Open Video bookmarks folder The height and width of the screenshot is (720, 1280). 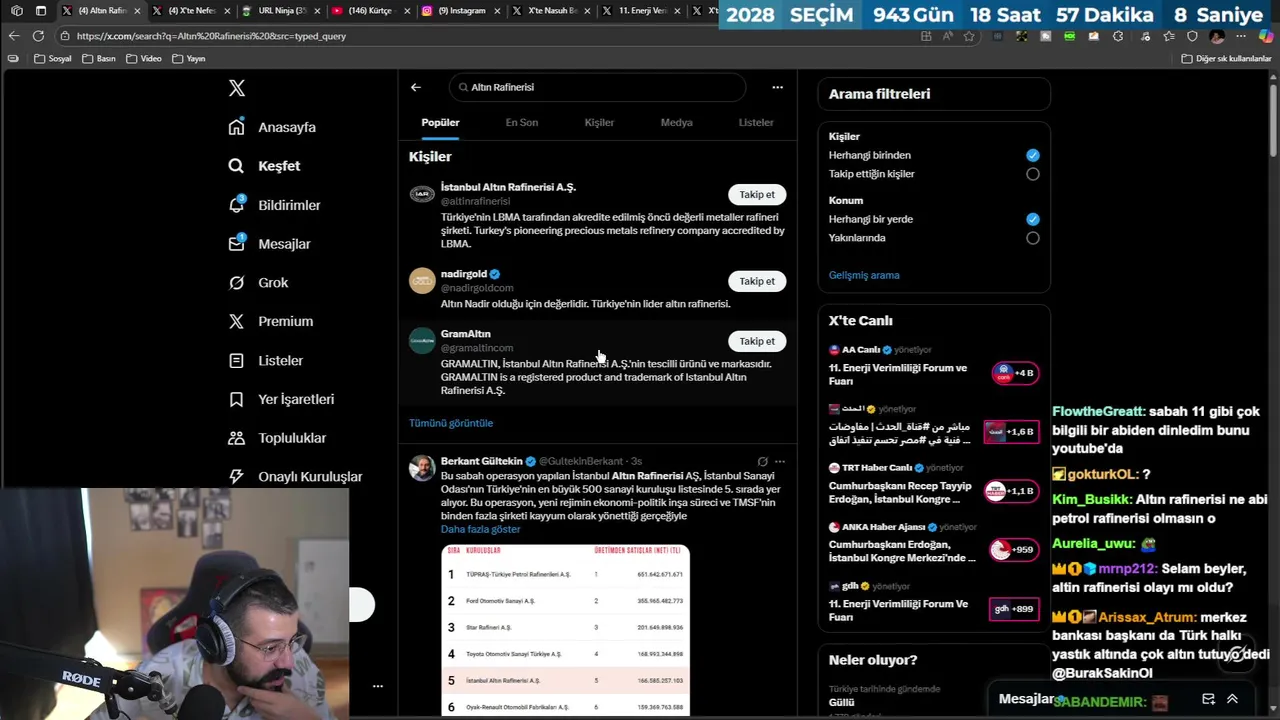(x=144, y=59)
